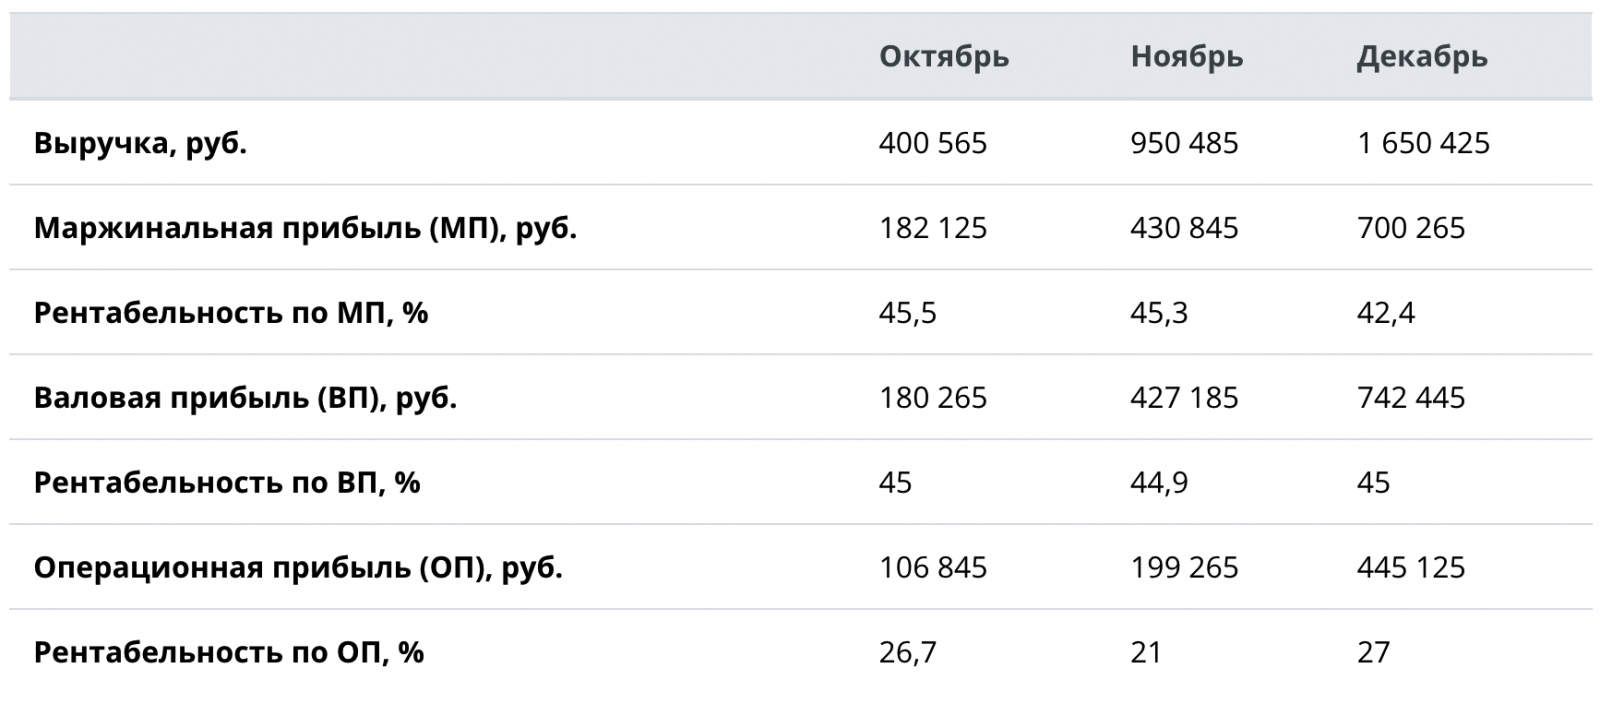1600x716 pixels.
Task: Select December gross profit 742 445
Action: pyautogui.click(x=1410, y=399)
